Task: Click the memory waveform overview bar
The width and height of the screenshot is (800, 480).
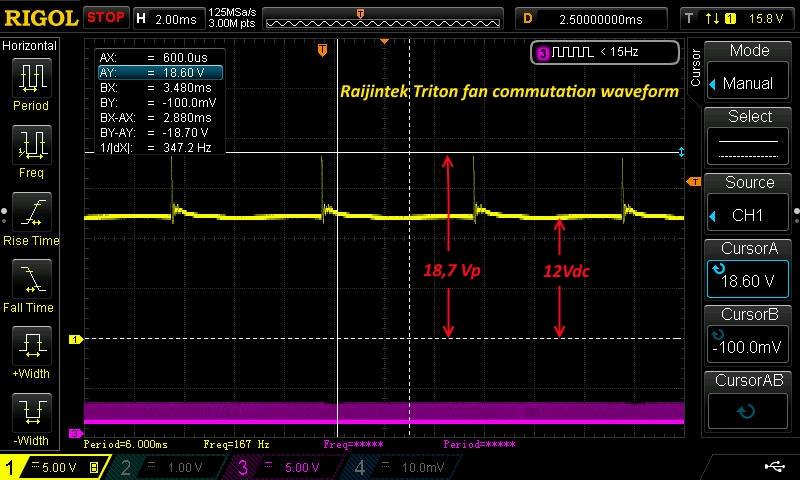Action: [x=383, y=18]
